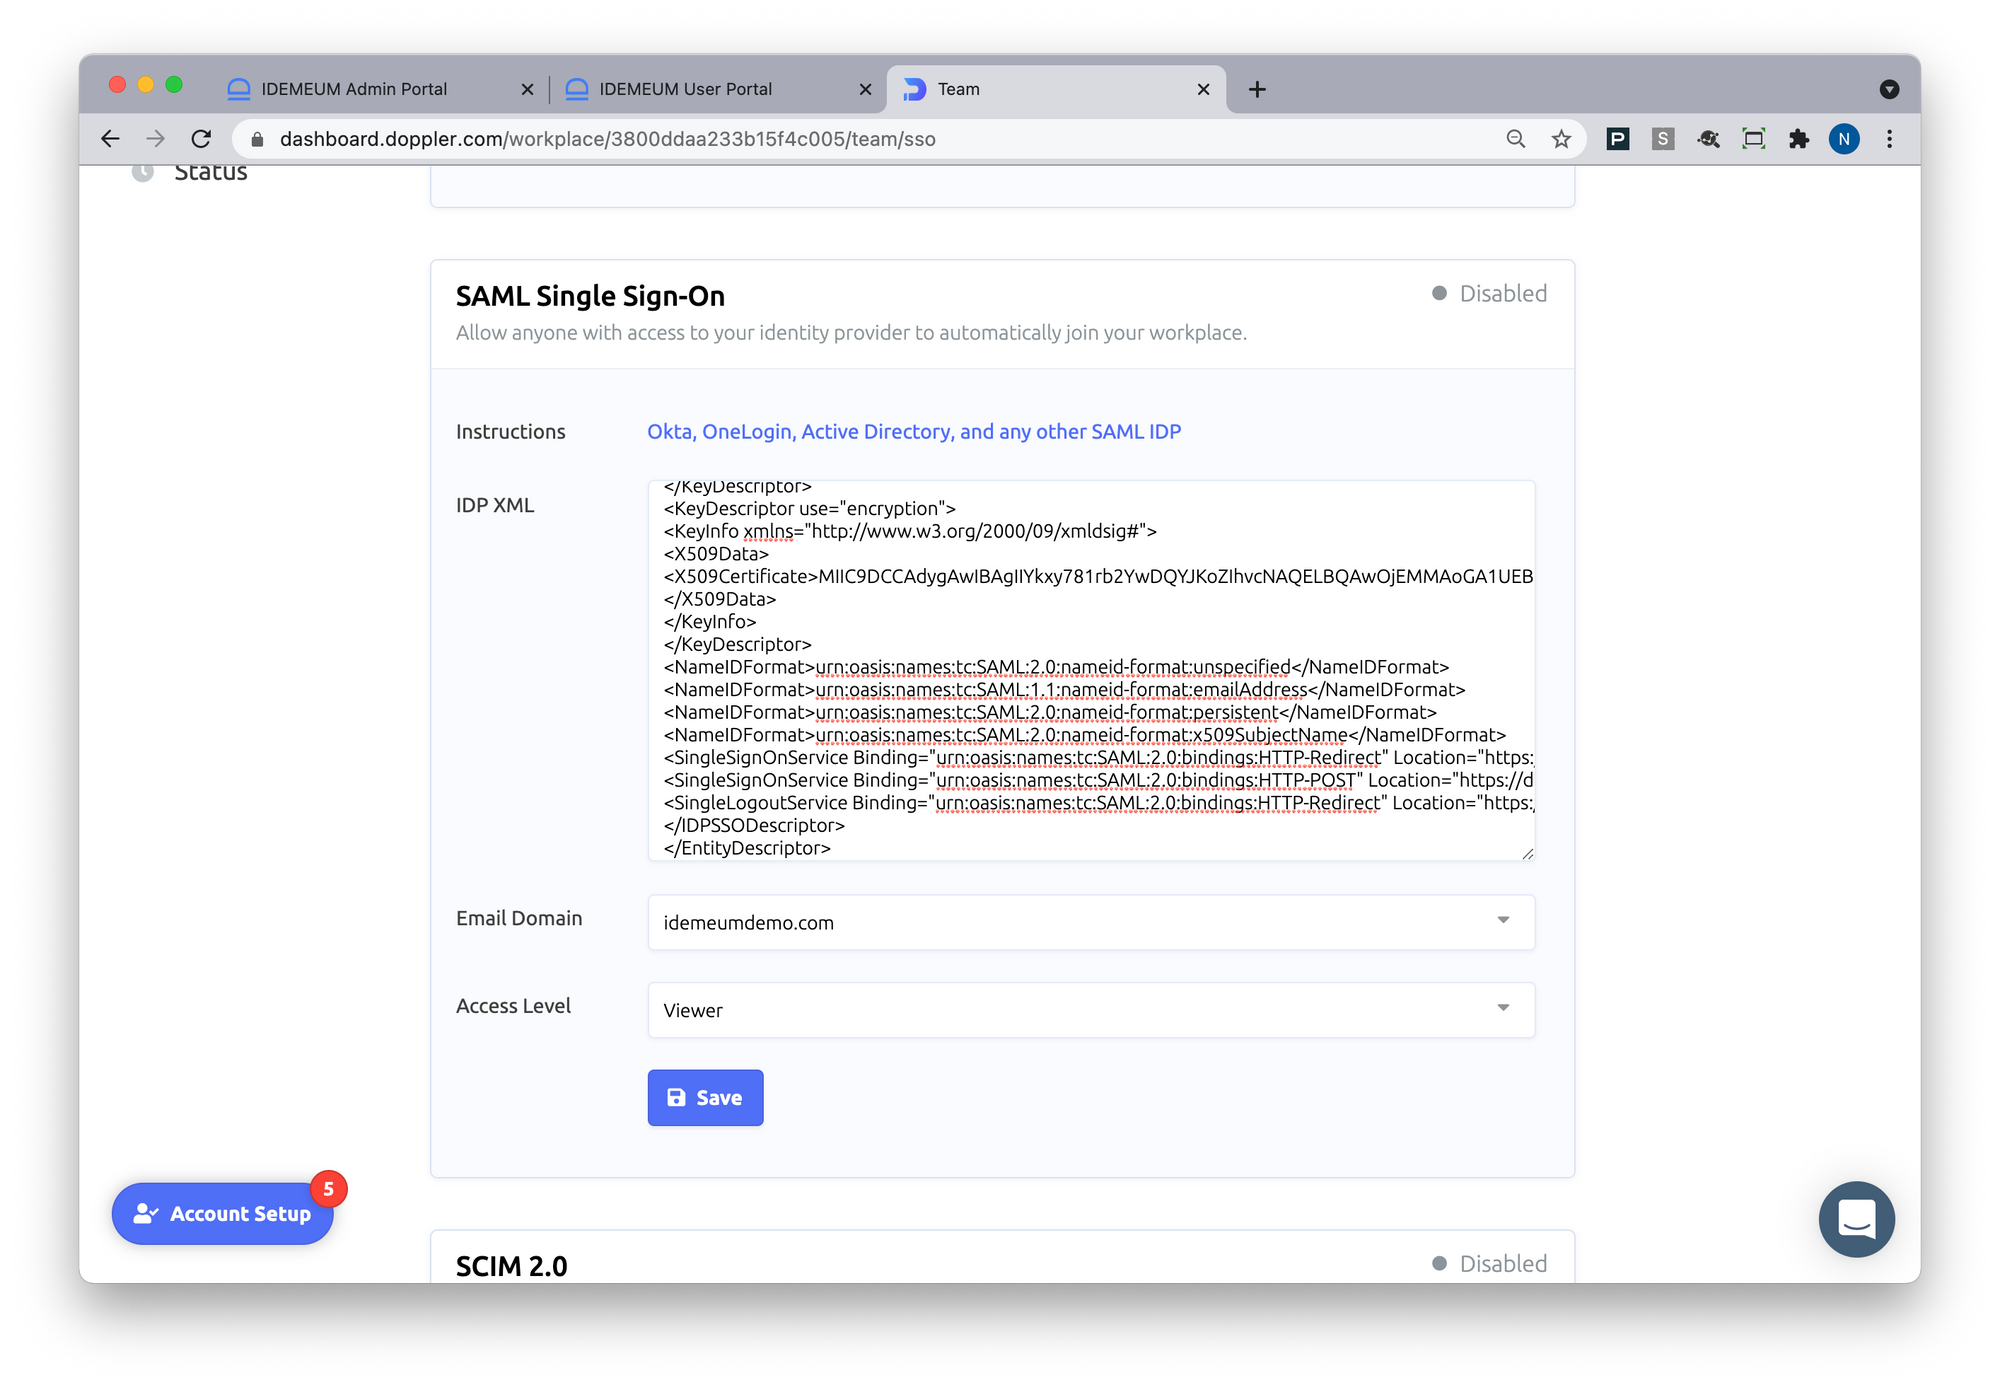Click the notification badge showing 5
The image size is (2000, 1388).
coord(328,1189)
